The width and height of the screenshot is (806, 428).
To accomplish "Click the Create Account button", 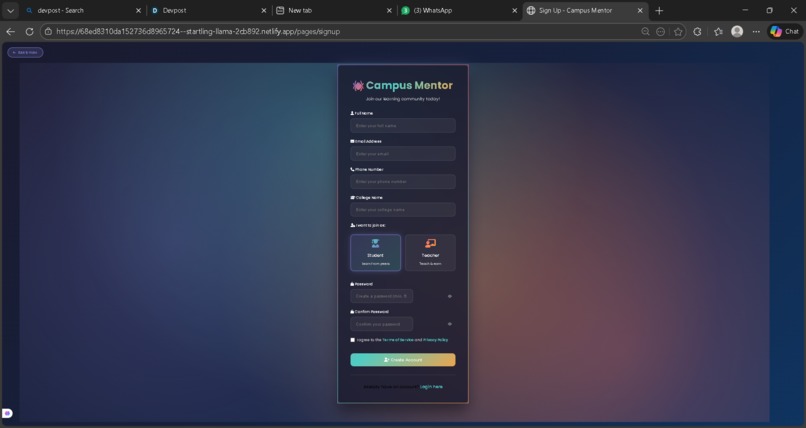I will coord(402,360).
